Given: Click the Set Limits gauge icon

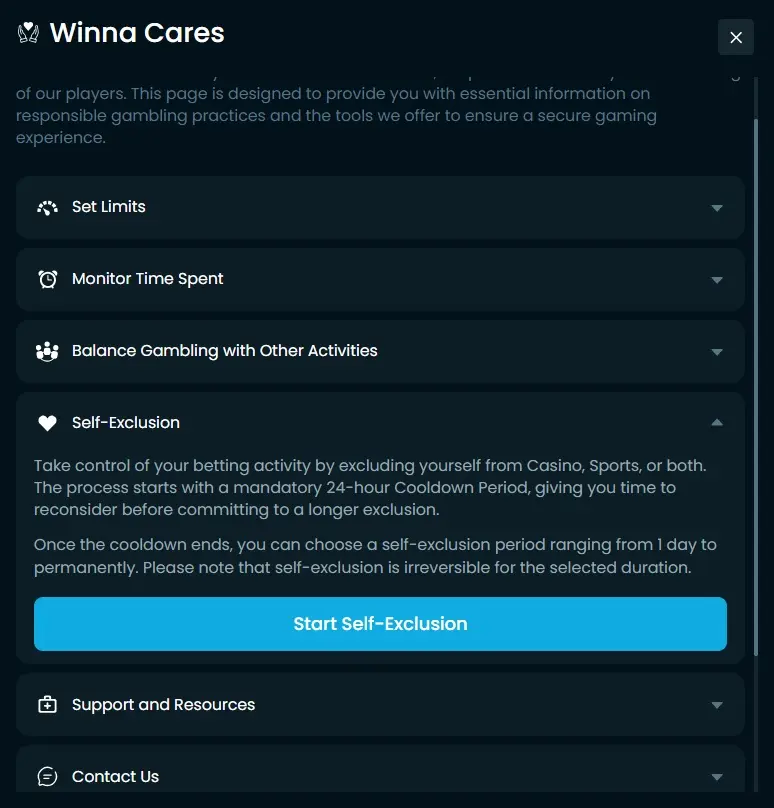Looking at the screenshot, I should [x=47, y=207].
